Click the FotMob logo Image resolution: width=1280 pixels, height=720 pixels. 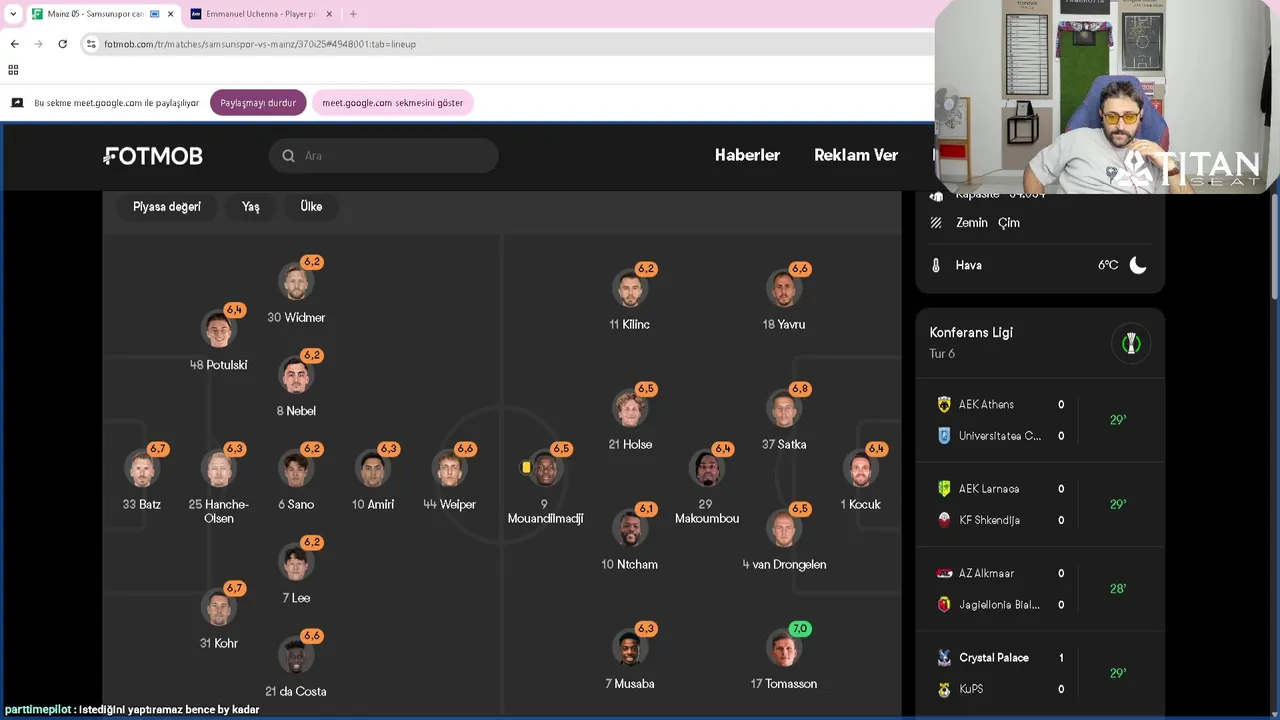click(153, 156)
